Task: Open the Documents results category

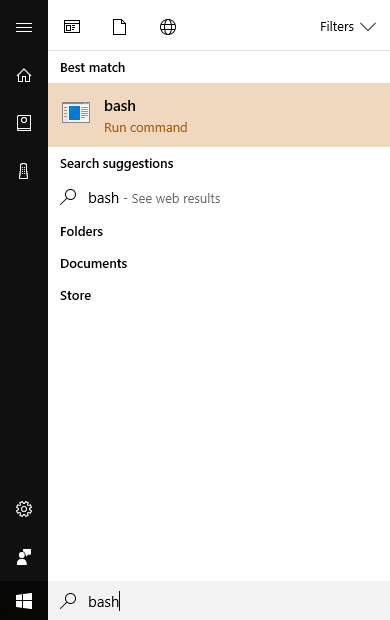Action: pos(94,263)
